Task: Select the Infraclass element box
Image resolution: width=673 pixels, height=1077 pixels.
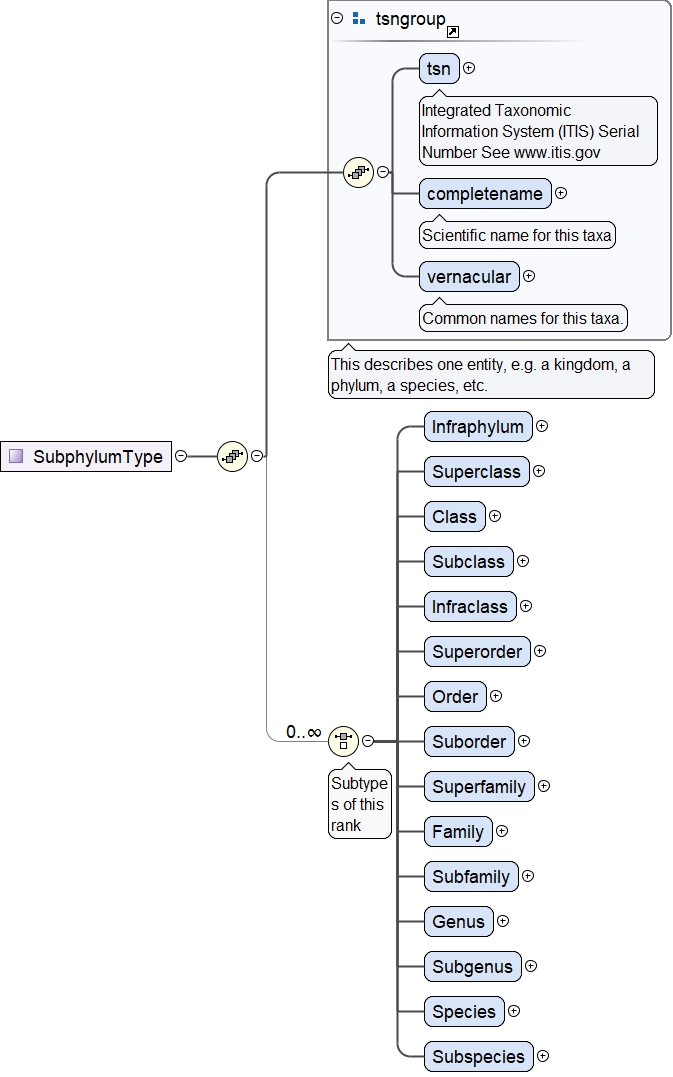Action: pyautogui.click(x=470, y=607)
